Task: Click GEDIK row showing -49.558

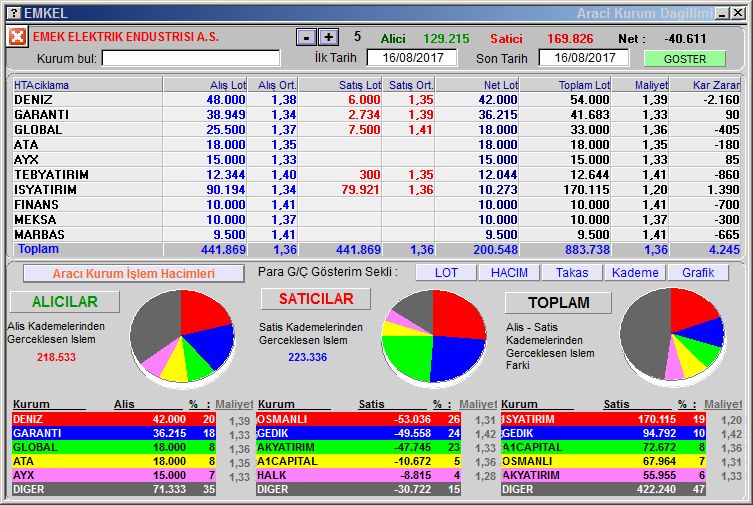Action: pos(358,433)
